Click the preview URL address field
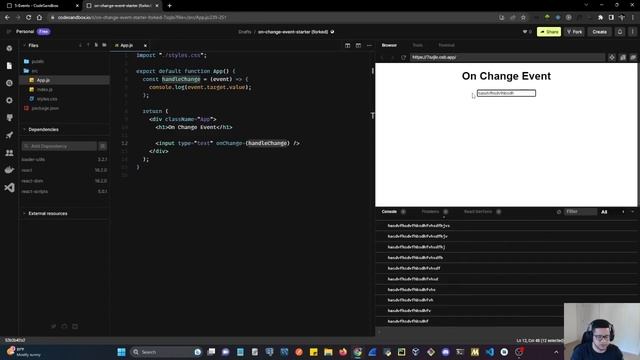The image size is (640, 360). (x=507, y=58)
